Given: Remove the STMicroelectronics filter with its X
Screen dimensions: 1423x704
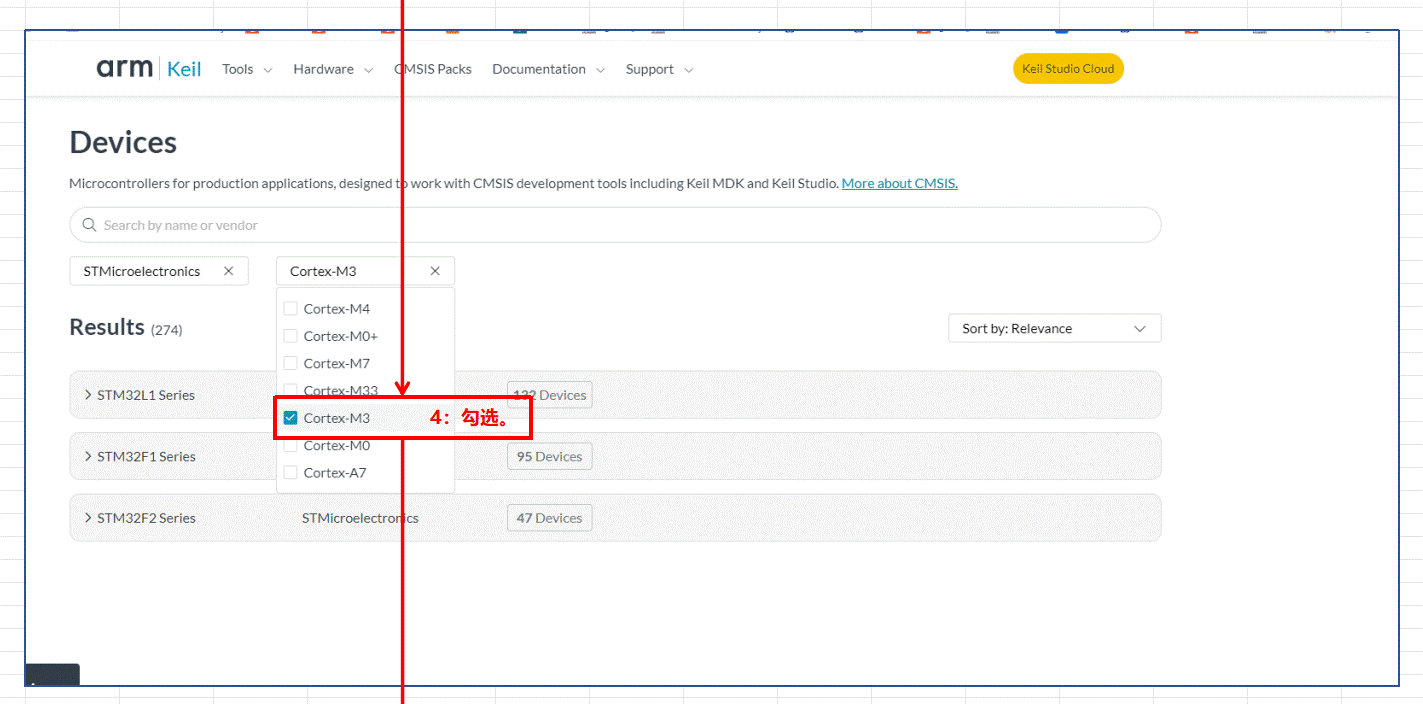Looking at the screenshot, I should [228, 271].
